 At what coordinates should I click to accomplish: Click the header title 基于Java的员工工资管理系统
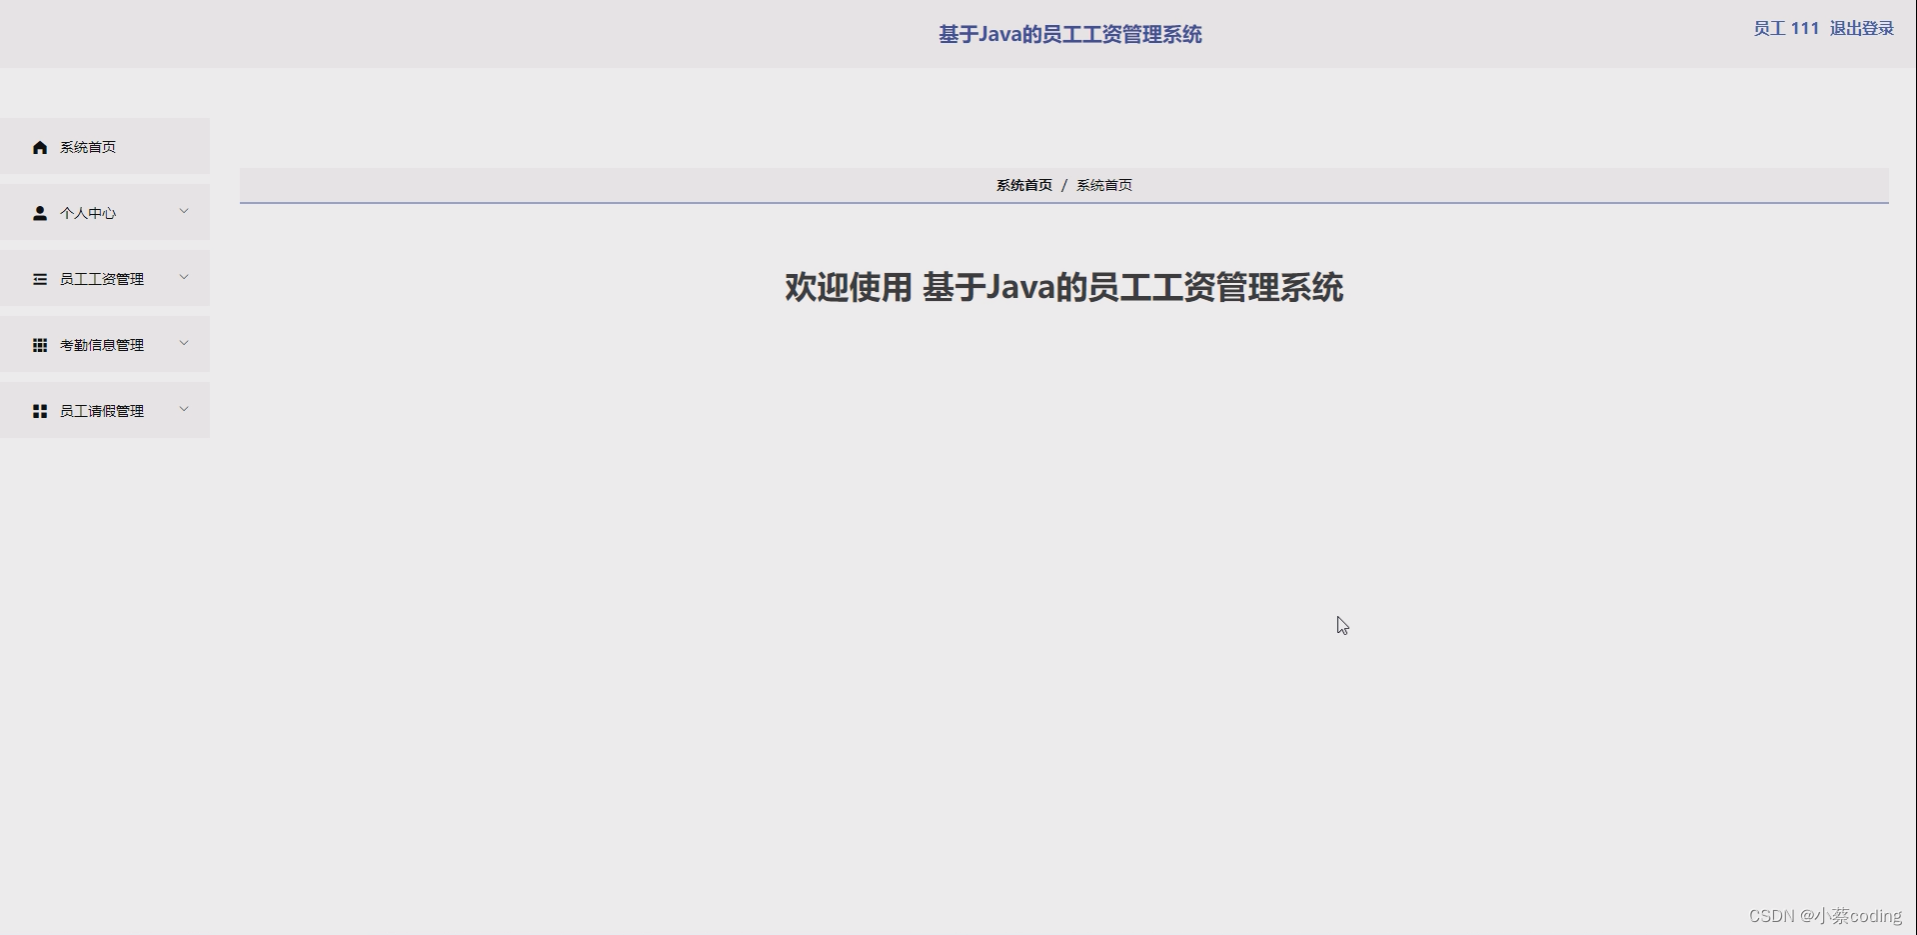point(1070,34)
